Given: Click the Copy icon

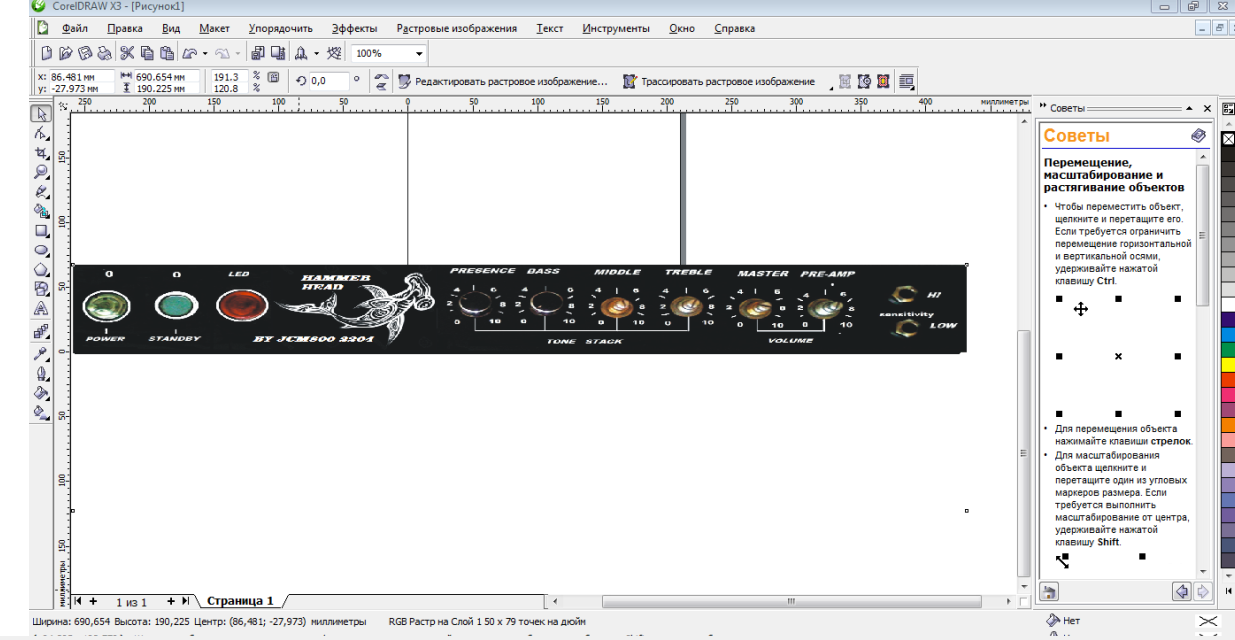Looking at the screenshot, I should [147, 53].
